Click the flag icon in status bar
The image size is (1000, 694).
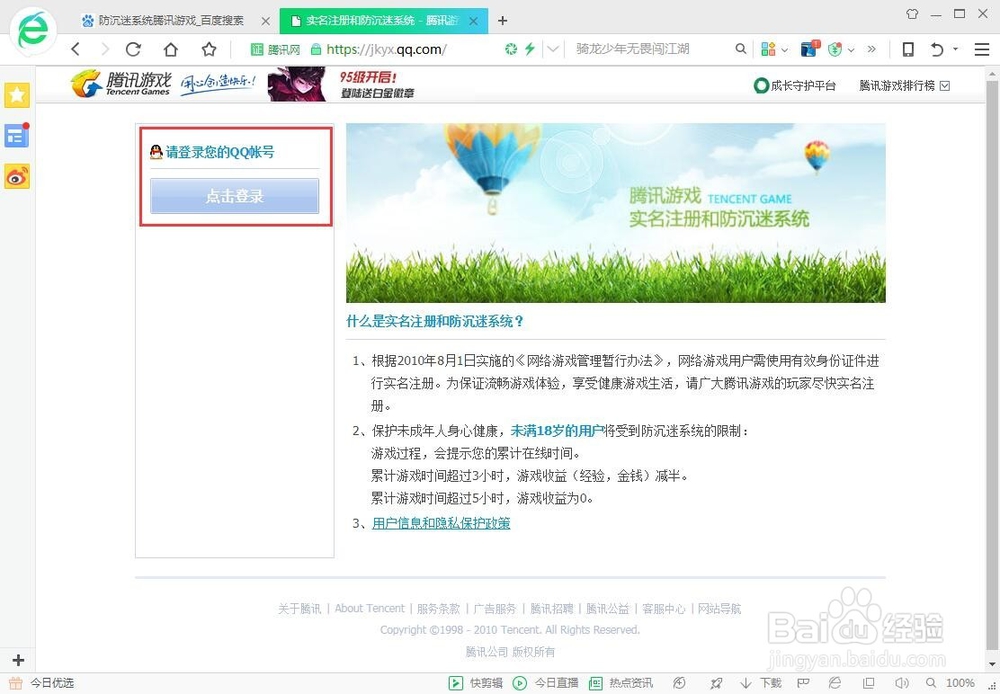coord(804,683)
